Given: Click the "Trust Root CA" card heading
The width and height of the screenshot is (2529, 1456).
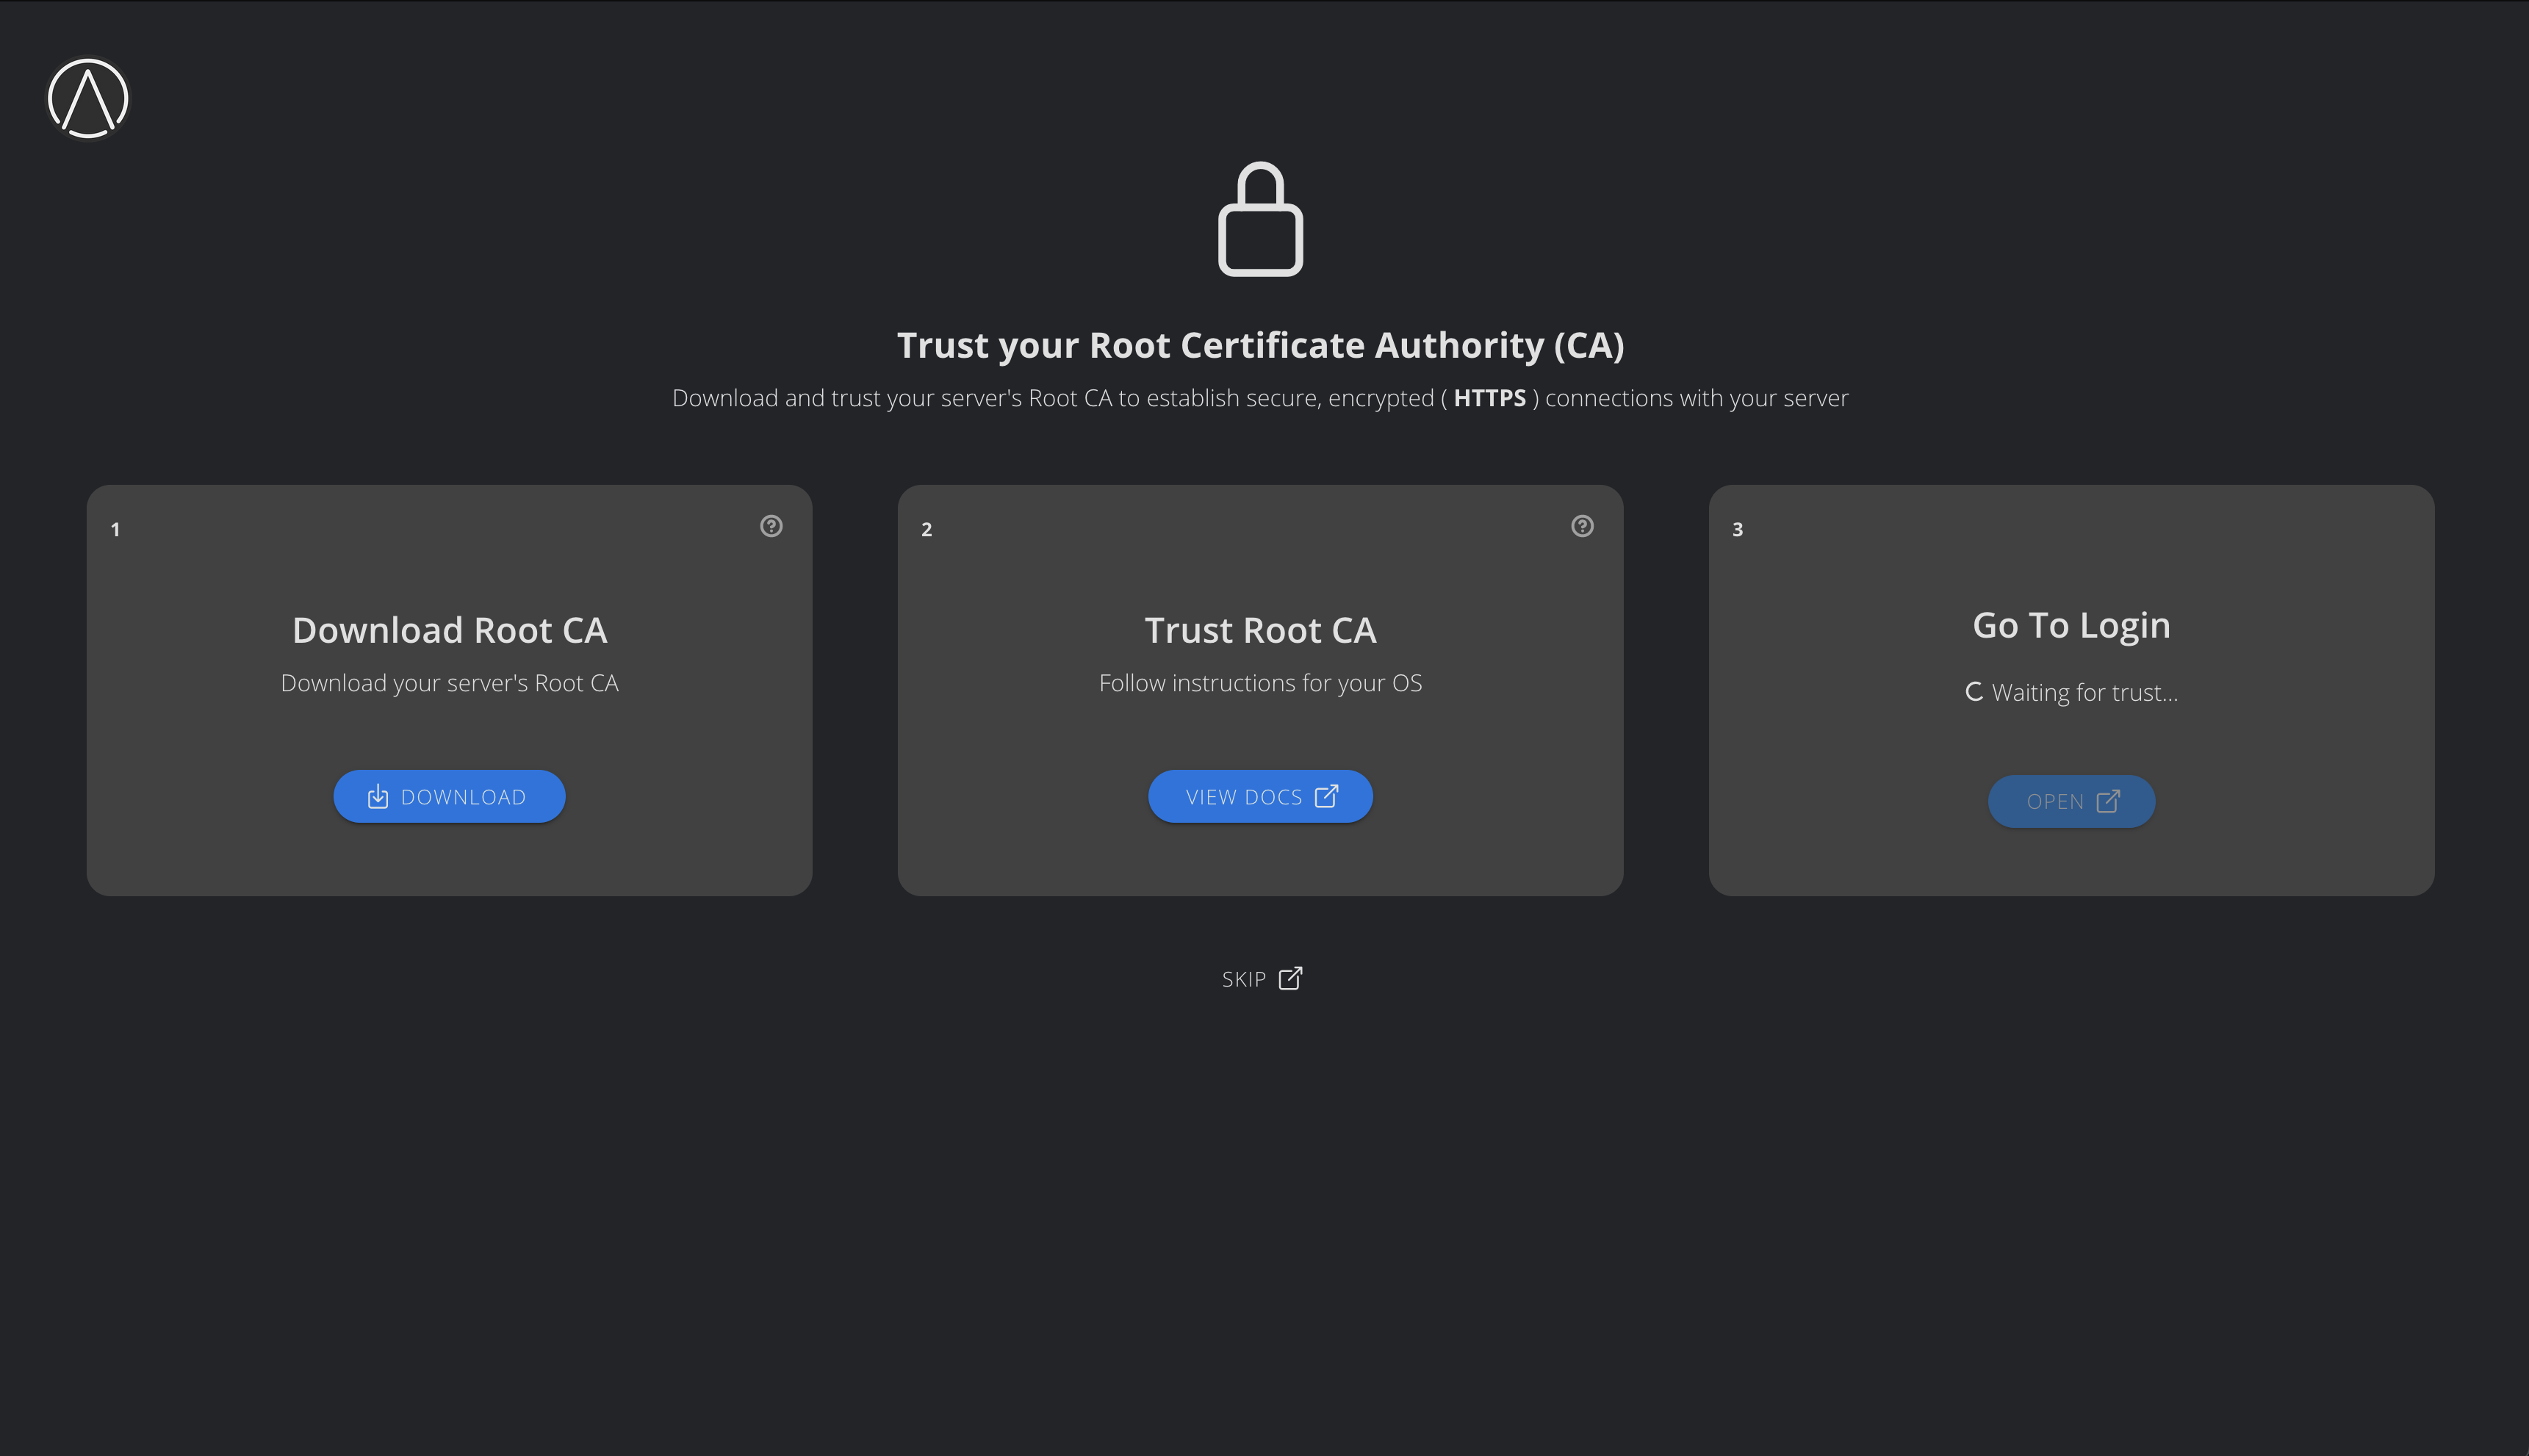Looking at the screenshot, I should click(x=1260, y=630).
